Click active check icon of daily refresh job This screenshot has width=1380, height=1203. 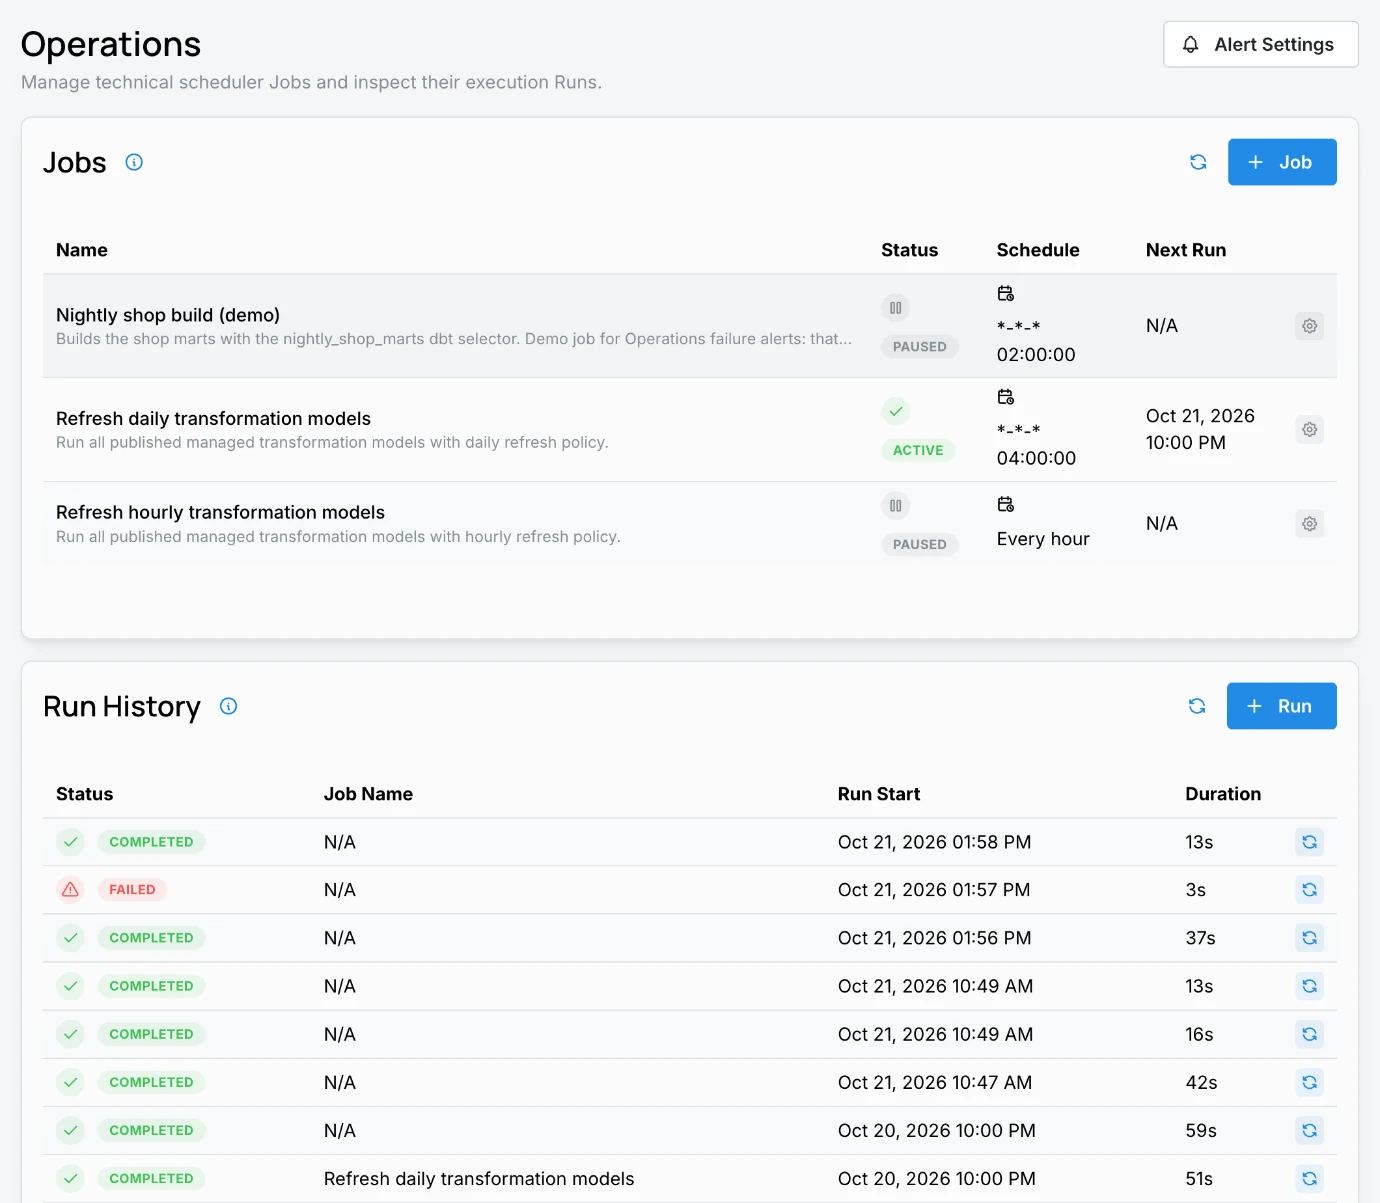896,411
